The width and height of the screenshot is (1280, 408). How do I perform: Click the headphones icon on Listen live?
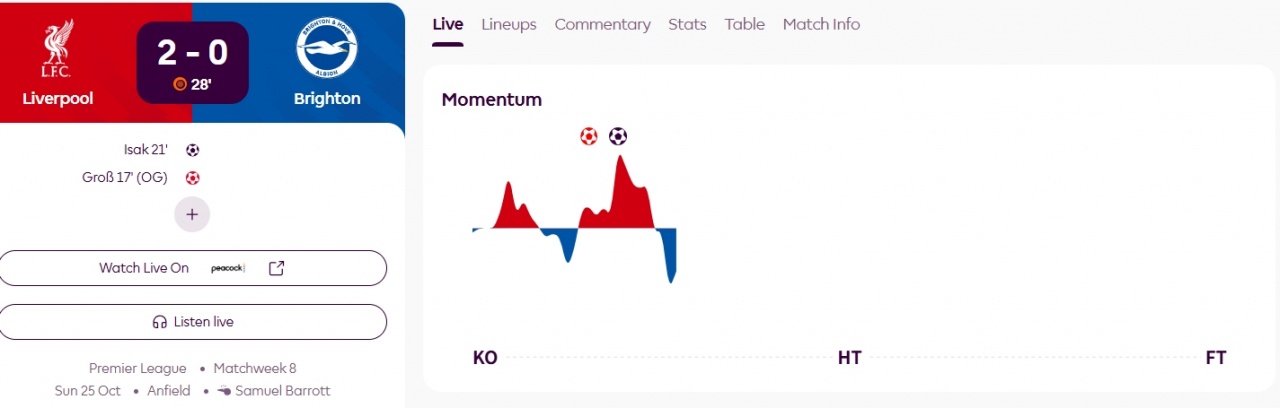coord(159,322)
